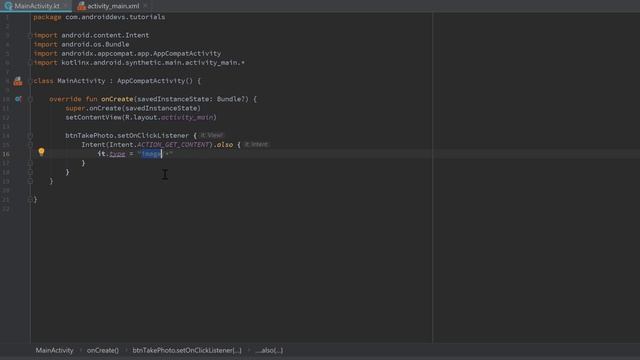Select btnTakePhoto.setOnClickListener breadcrumb
This screenshot has width=640, height=360.
tap(187, 350)
